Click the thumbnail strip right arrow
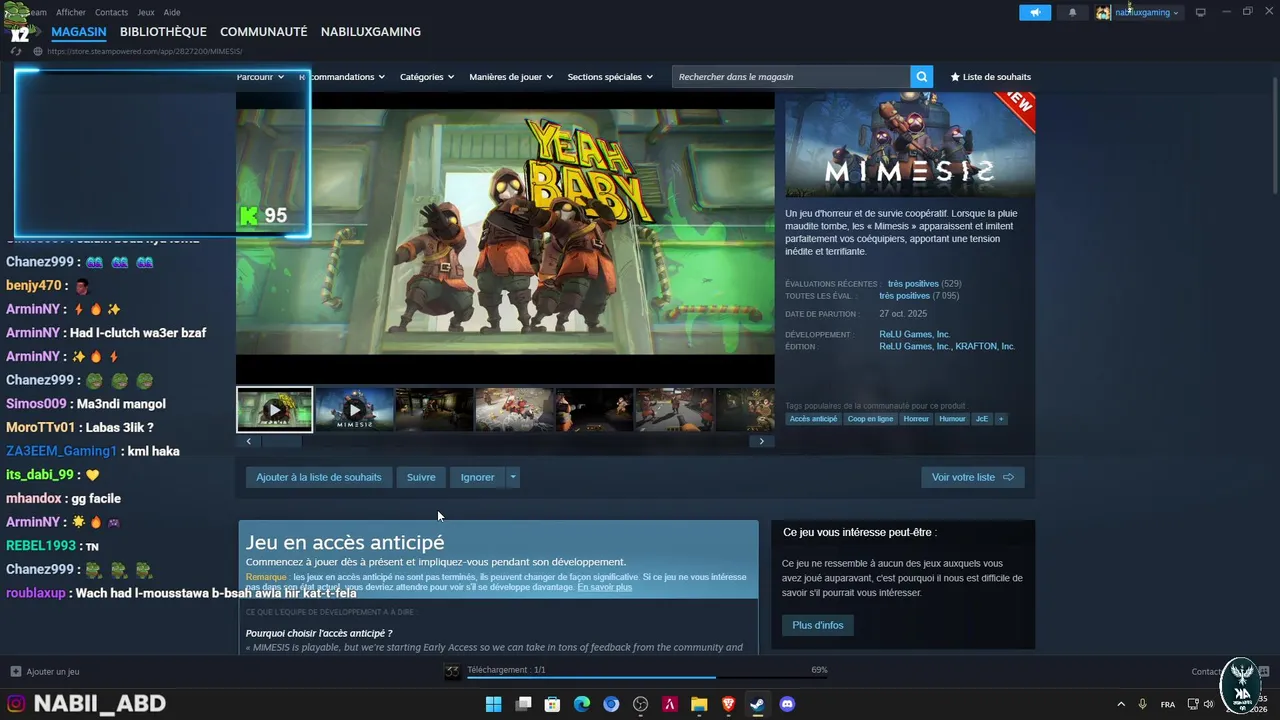The image size is (1280, 720). click(x=762, y=441)
